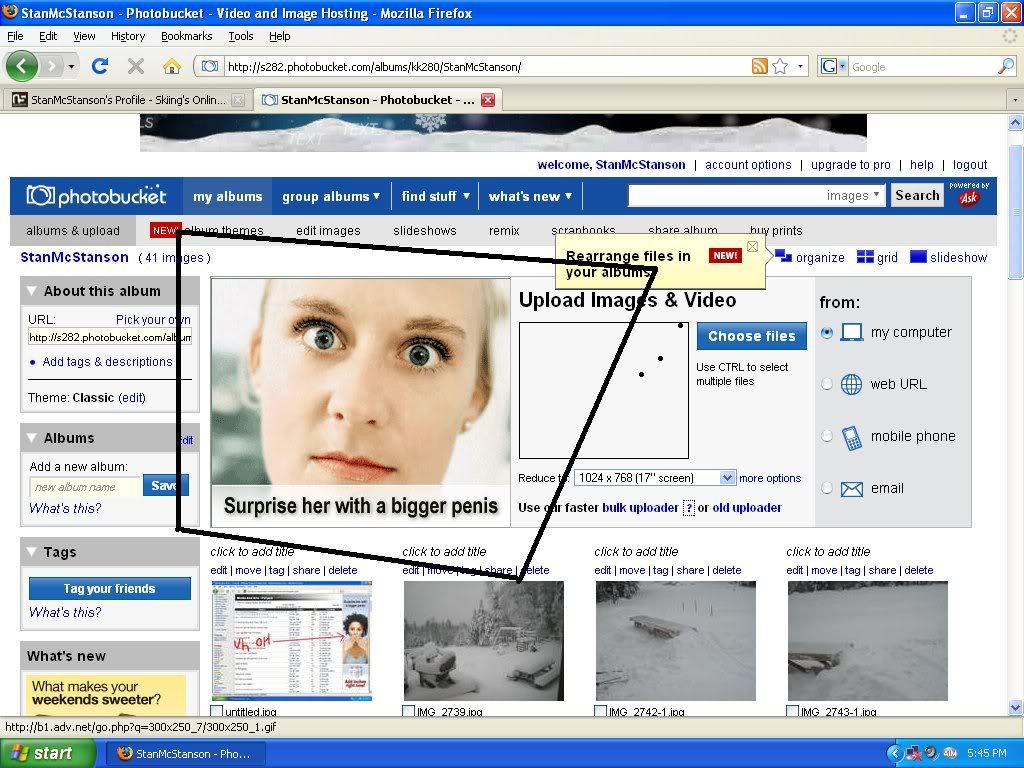Click the Firefox back arrow button
This screenshot has width=1024, height=768.
pyautogui.click(x=23, y=67)
